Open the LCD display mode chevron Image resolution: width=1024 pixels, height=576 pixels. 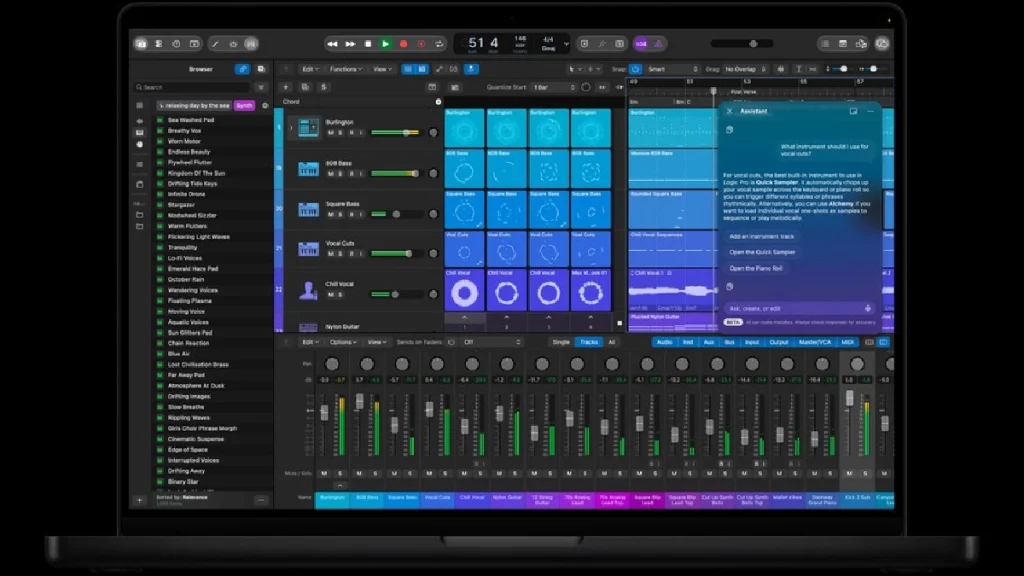coord(566,44)
